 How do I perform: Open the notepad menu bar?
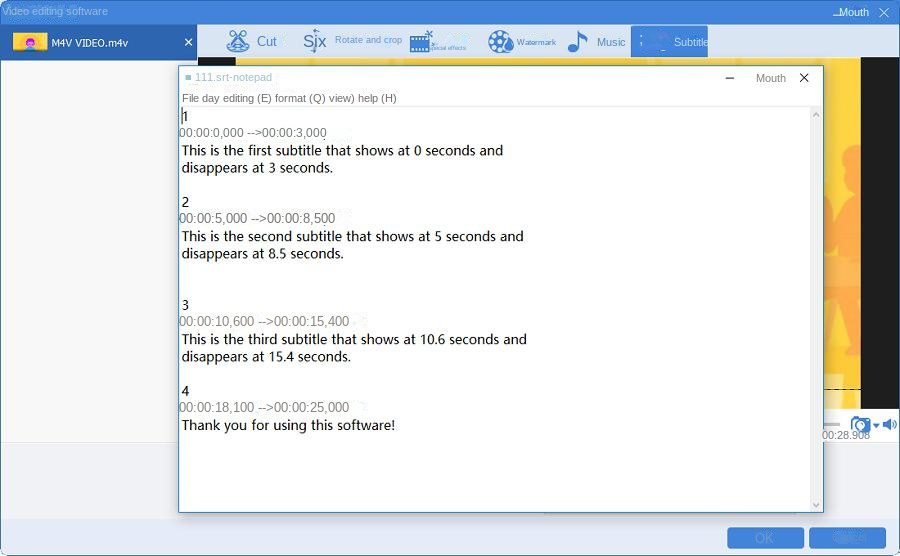(289, 98)
